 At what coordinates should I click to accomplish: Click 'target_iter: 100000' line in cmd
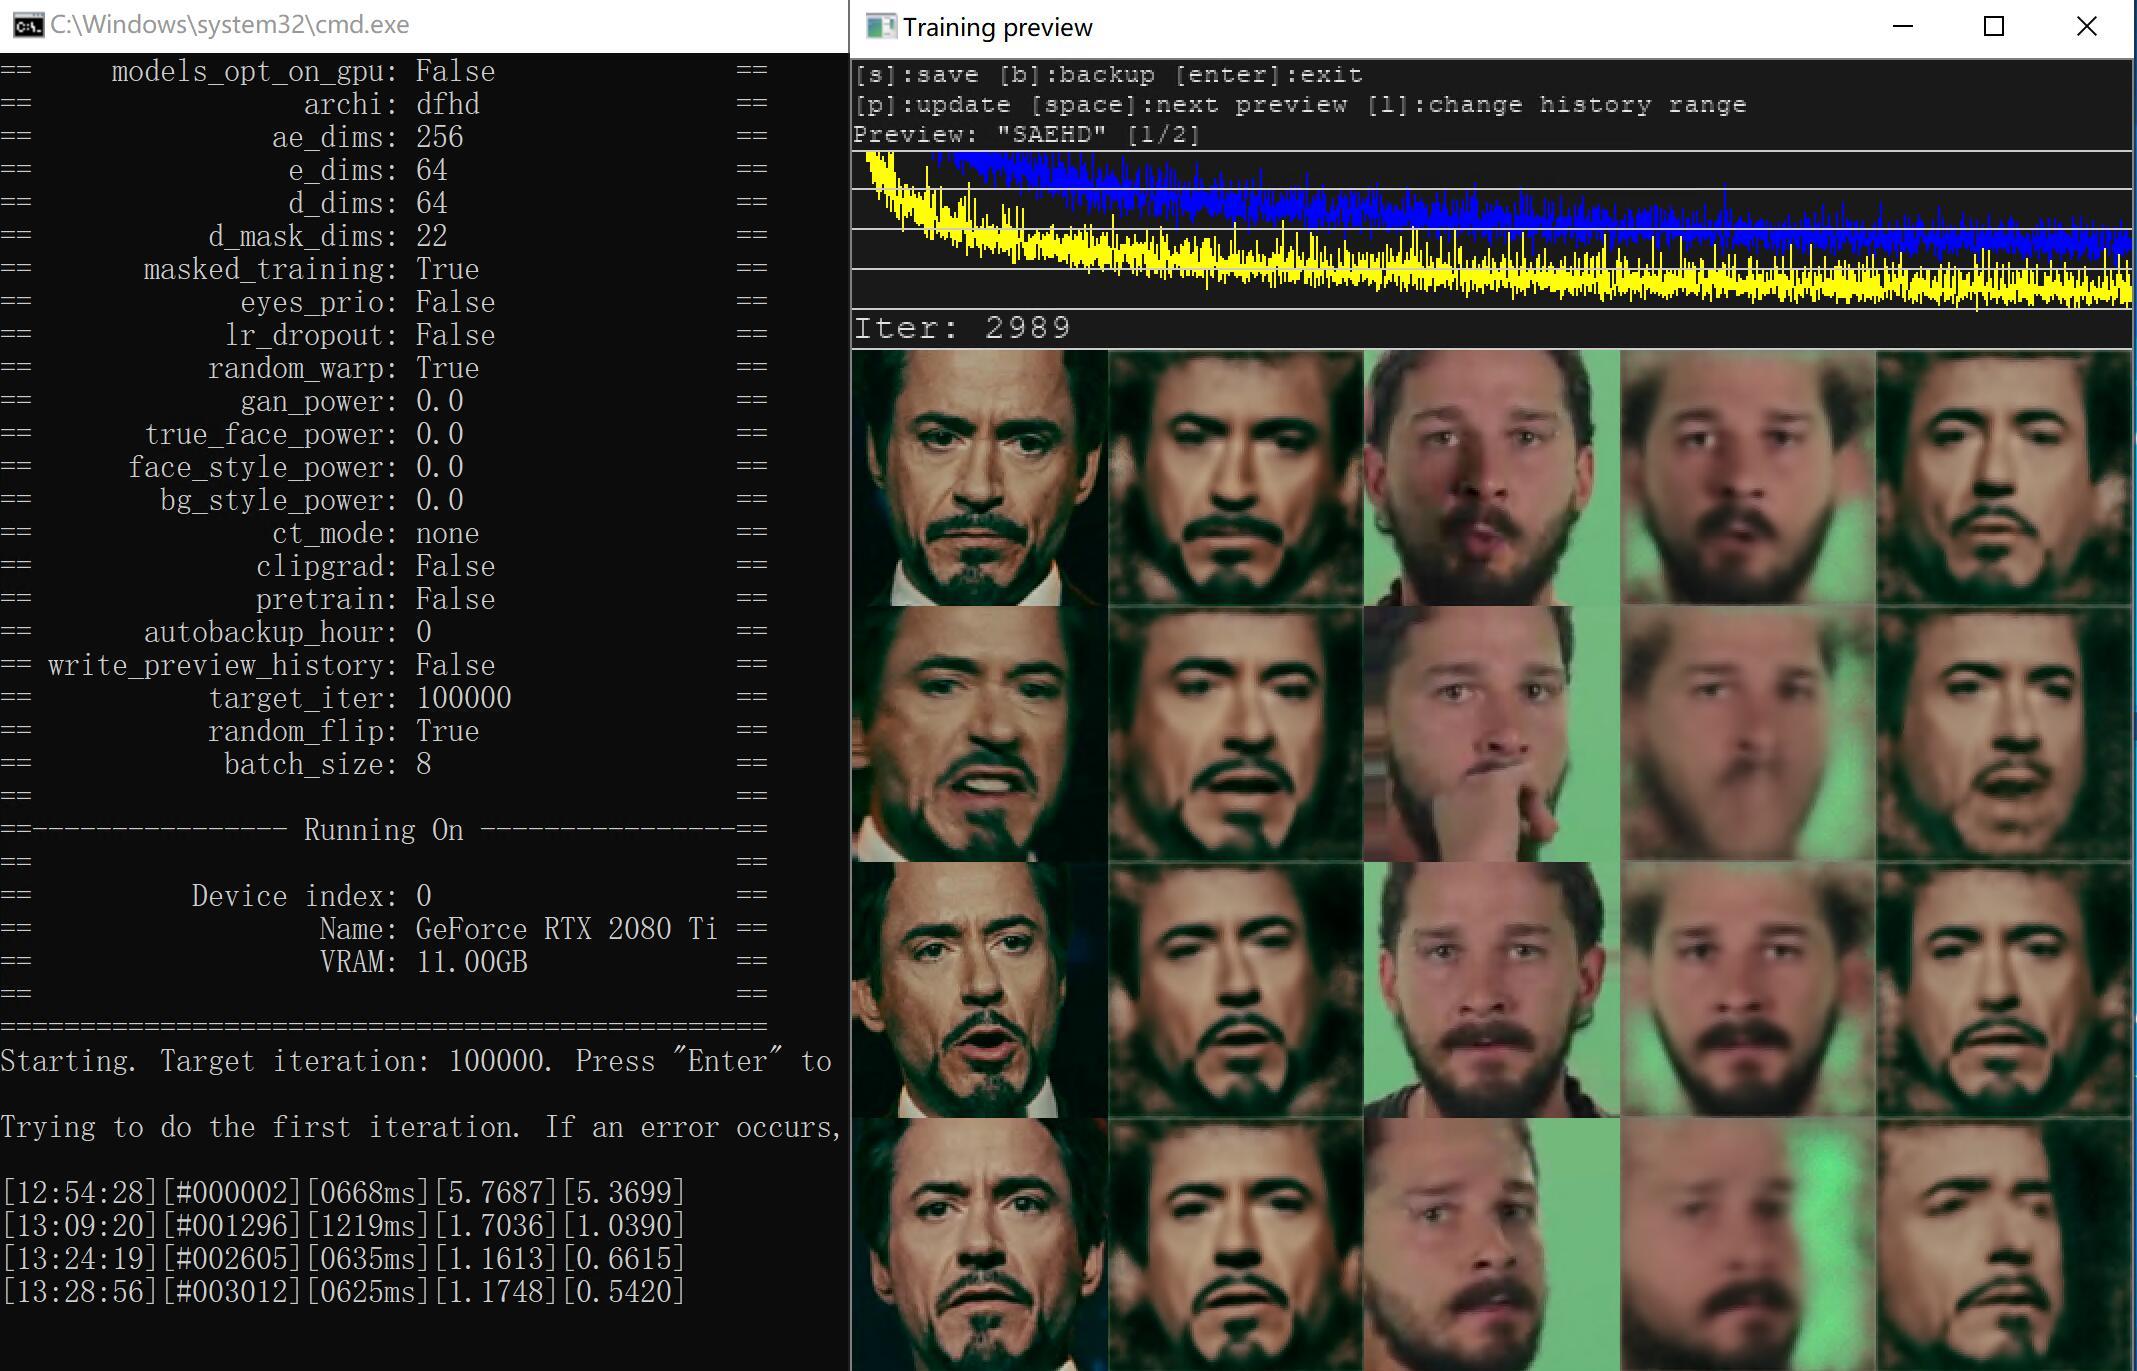coord(359,698)
